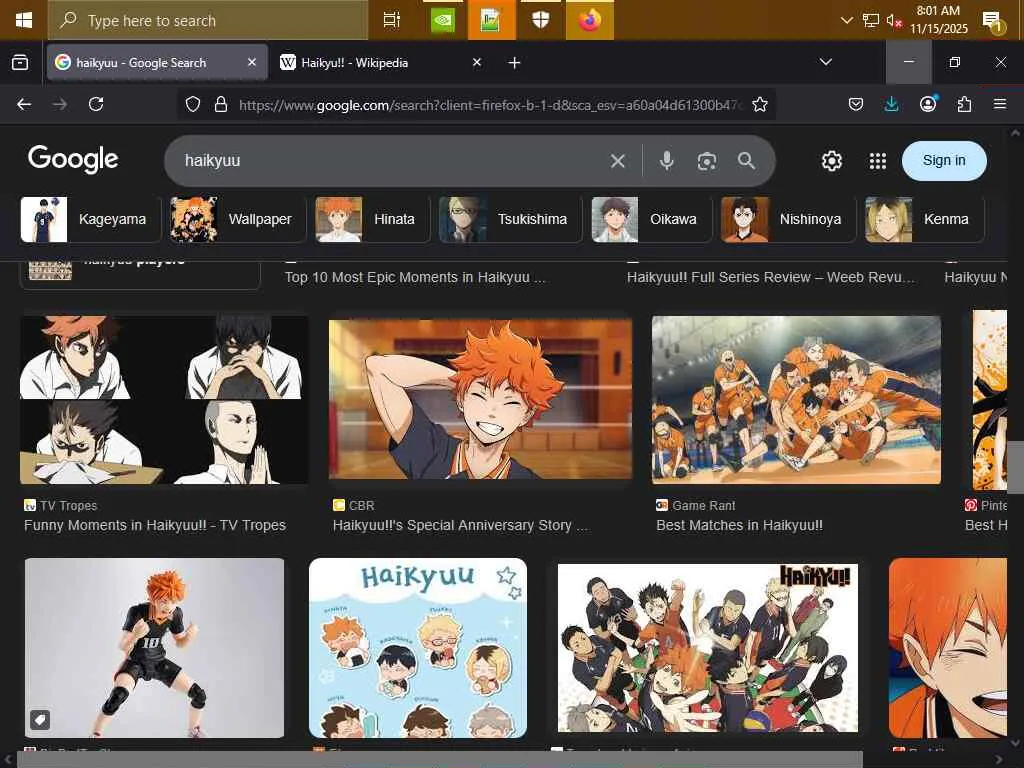
Task: Switch to Firefox in the taskbar
Action: (x=590, y=20)
